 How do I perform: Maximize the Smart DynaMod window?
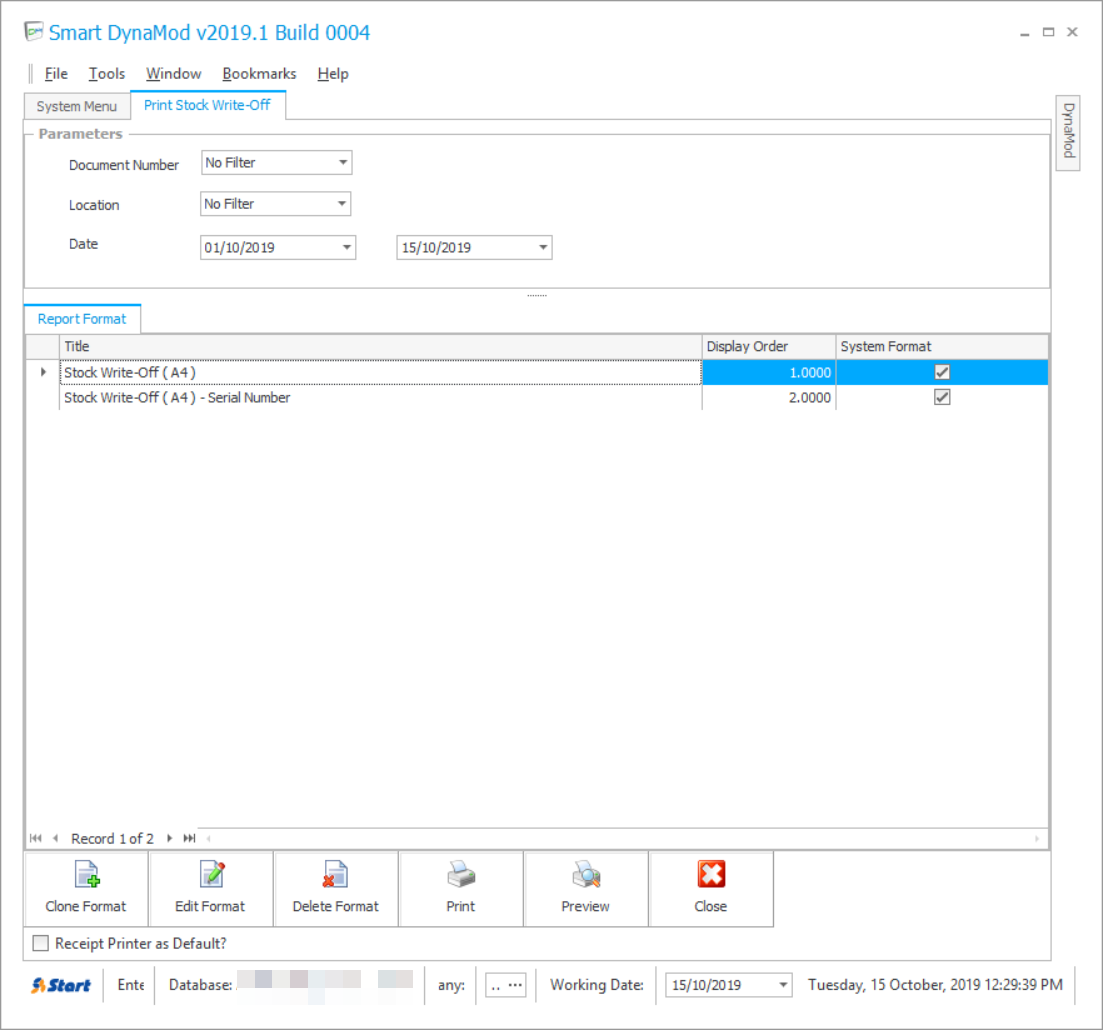pyautogui.click(x=1048, y=32)
